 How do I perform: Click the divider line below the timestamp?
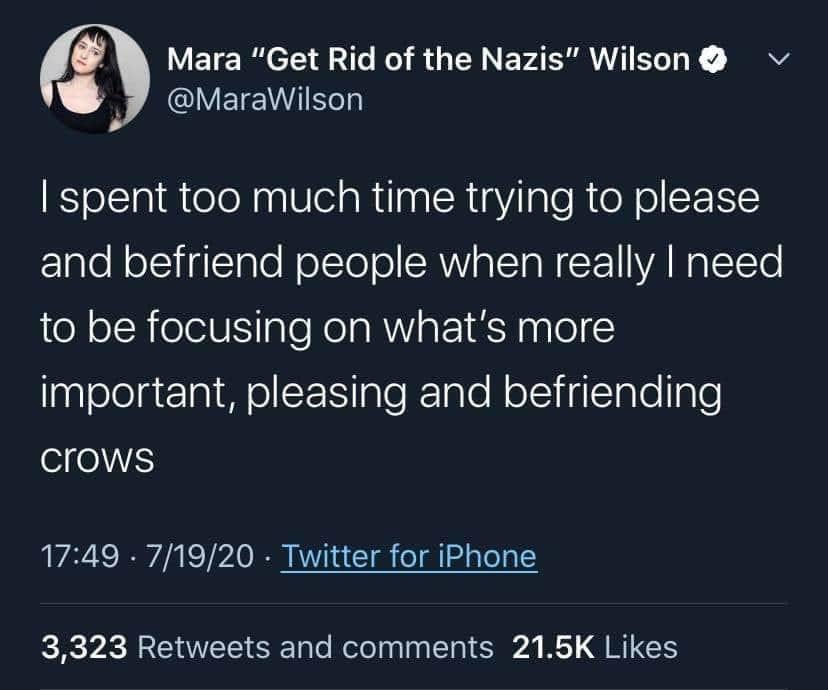point(414,603)
